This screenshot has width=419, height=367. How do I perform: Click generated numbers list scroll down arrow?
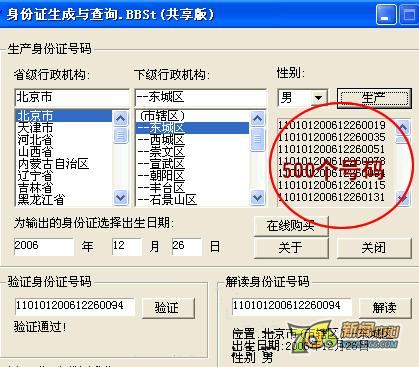coord(402,199)
